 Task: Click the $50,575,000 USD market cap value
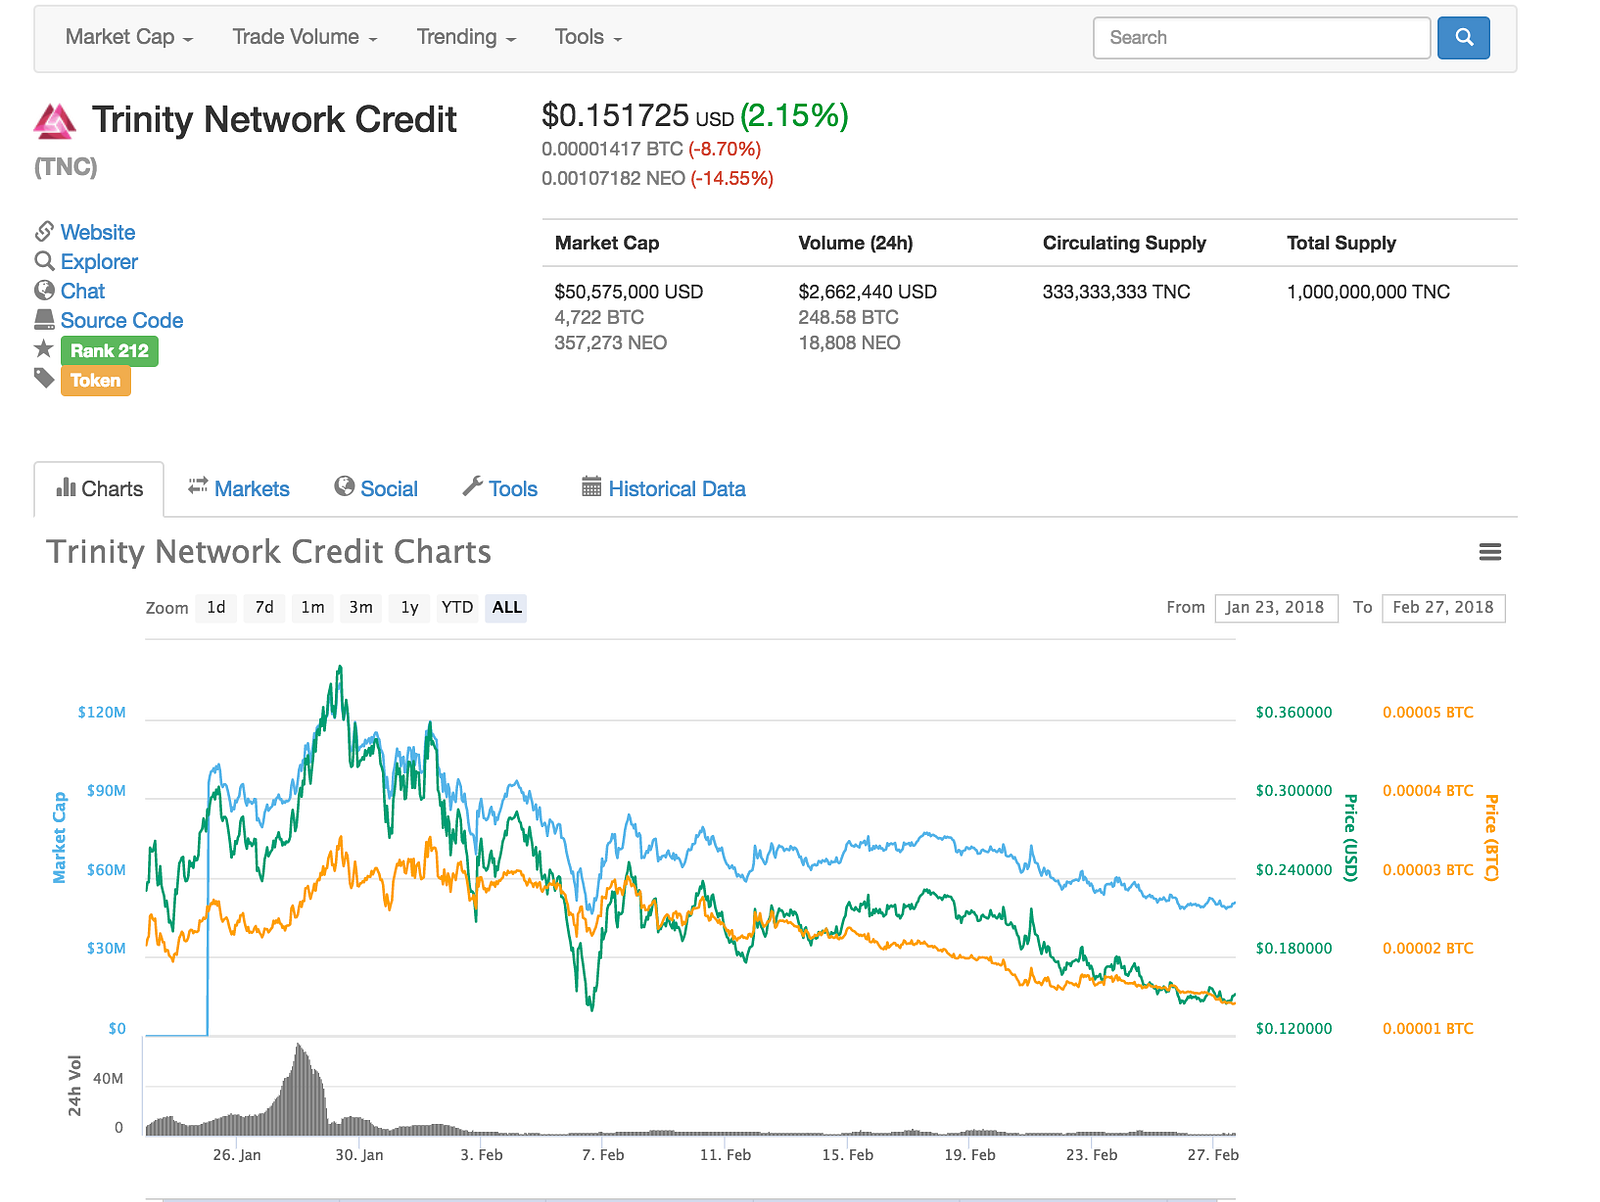click(x=629, y=292)
